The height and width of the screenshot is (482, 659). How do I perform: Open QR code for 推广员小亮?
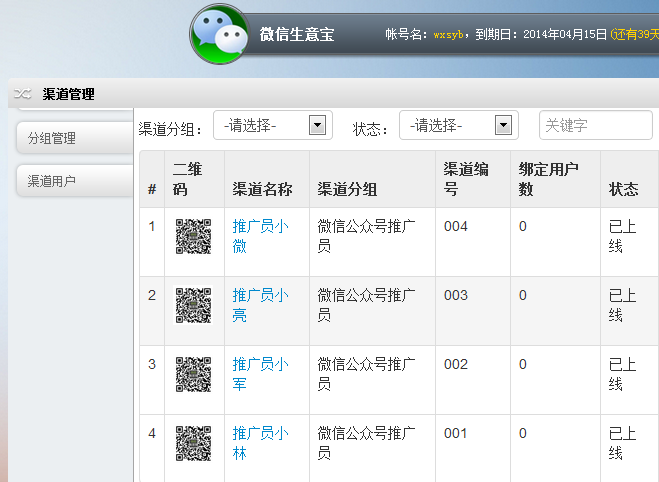click(193, 306)
